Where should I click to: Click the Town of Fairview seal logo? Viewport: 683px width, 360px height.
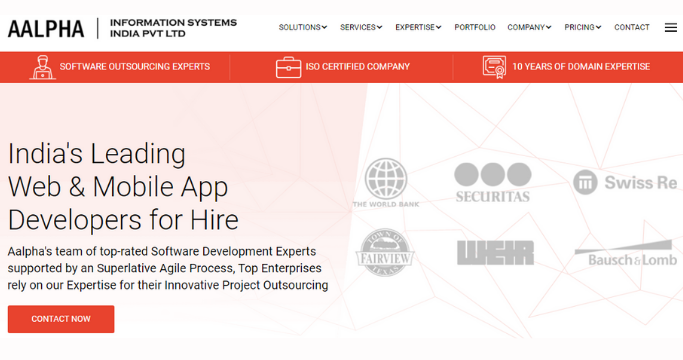[x=385, y=252]
